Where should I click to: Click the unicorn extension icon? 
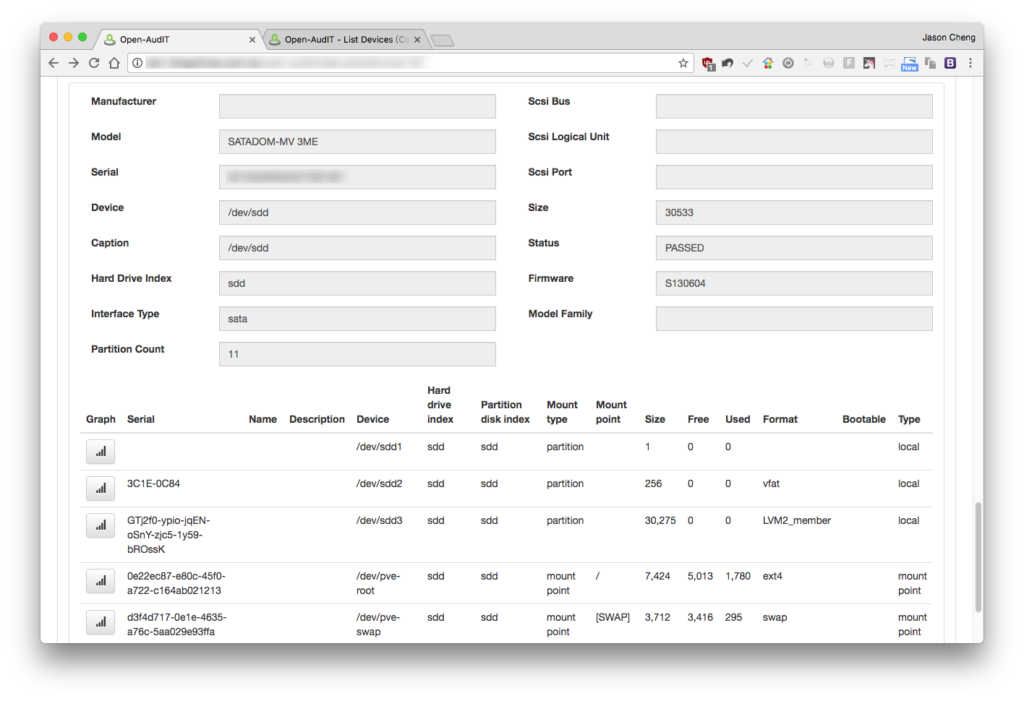869,63
